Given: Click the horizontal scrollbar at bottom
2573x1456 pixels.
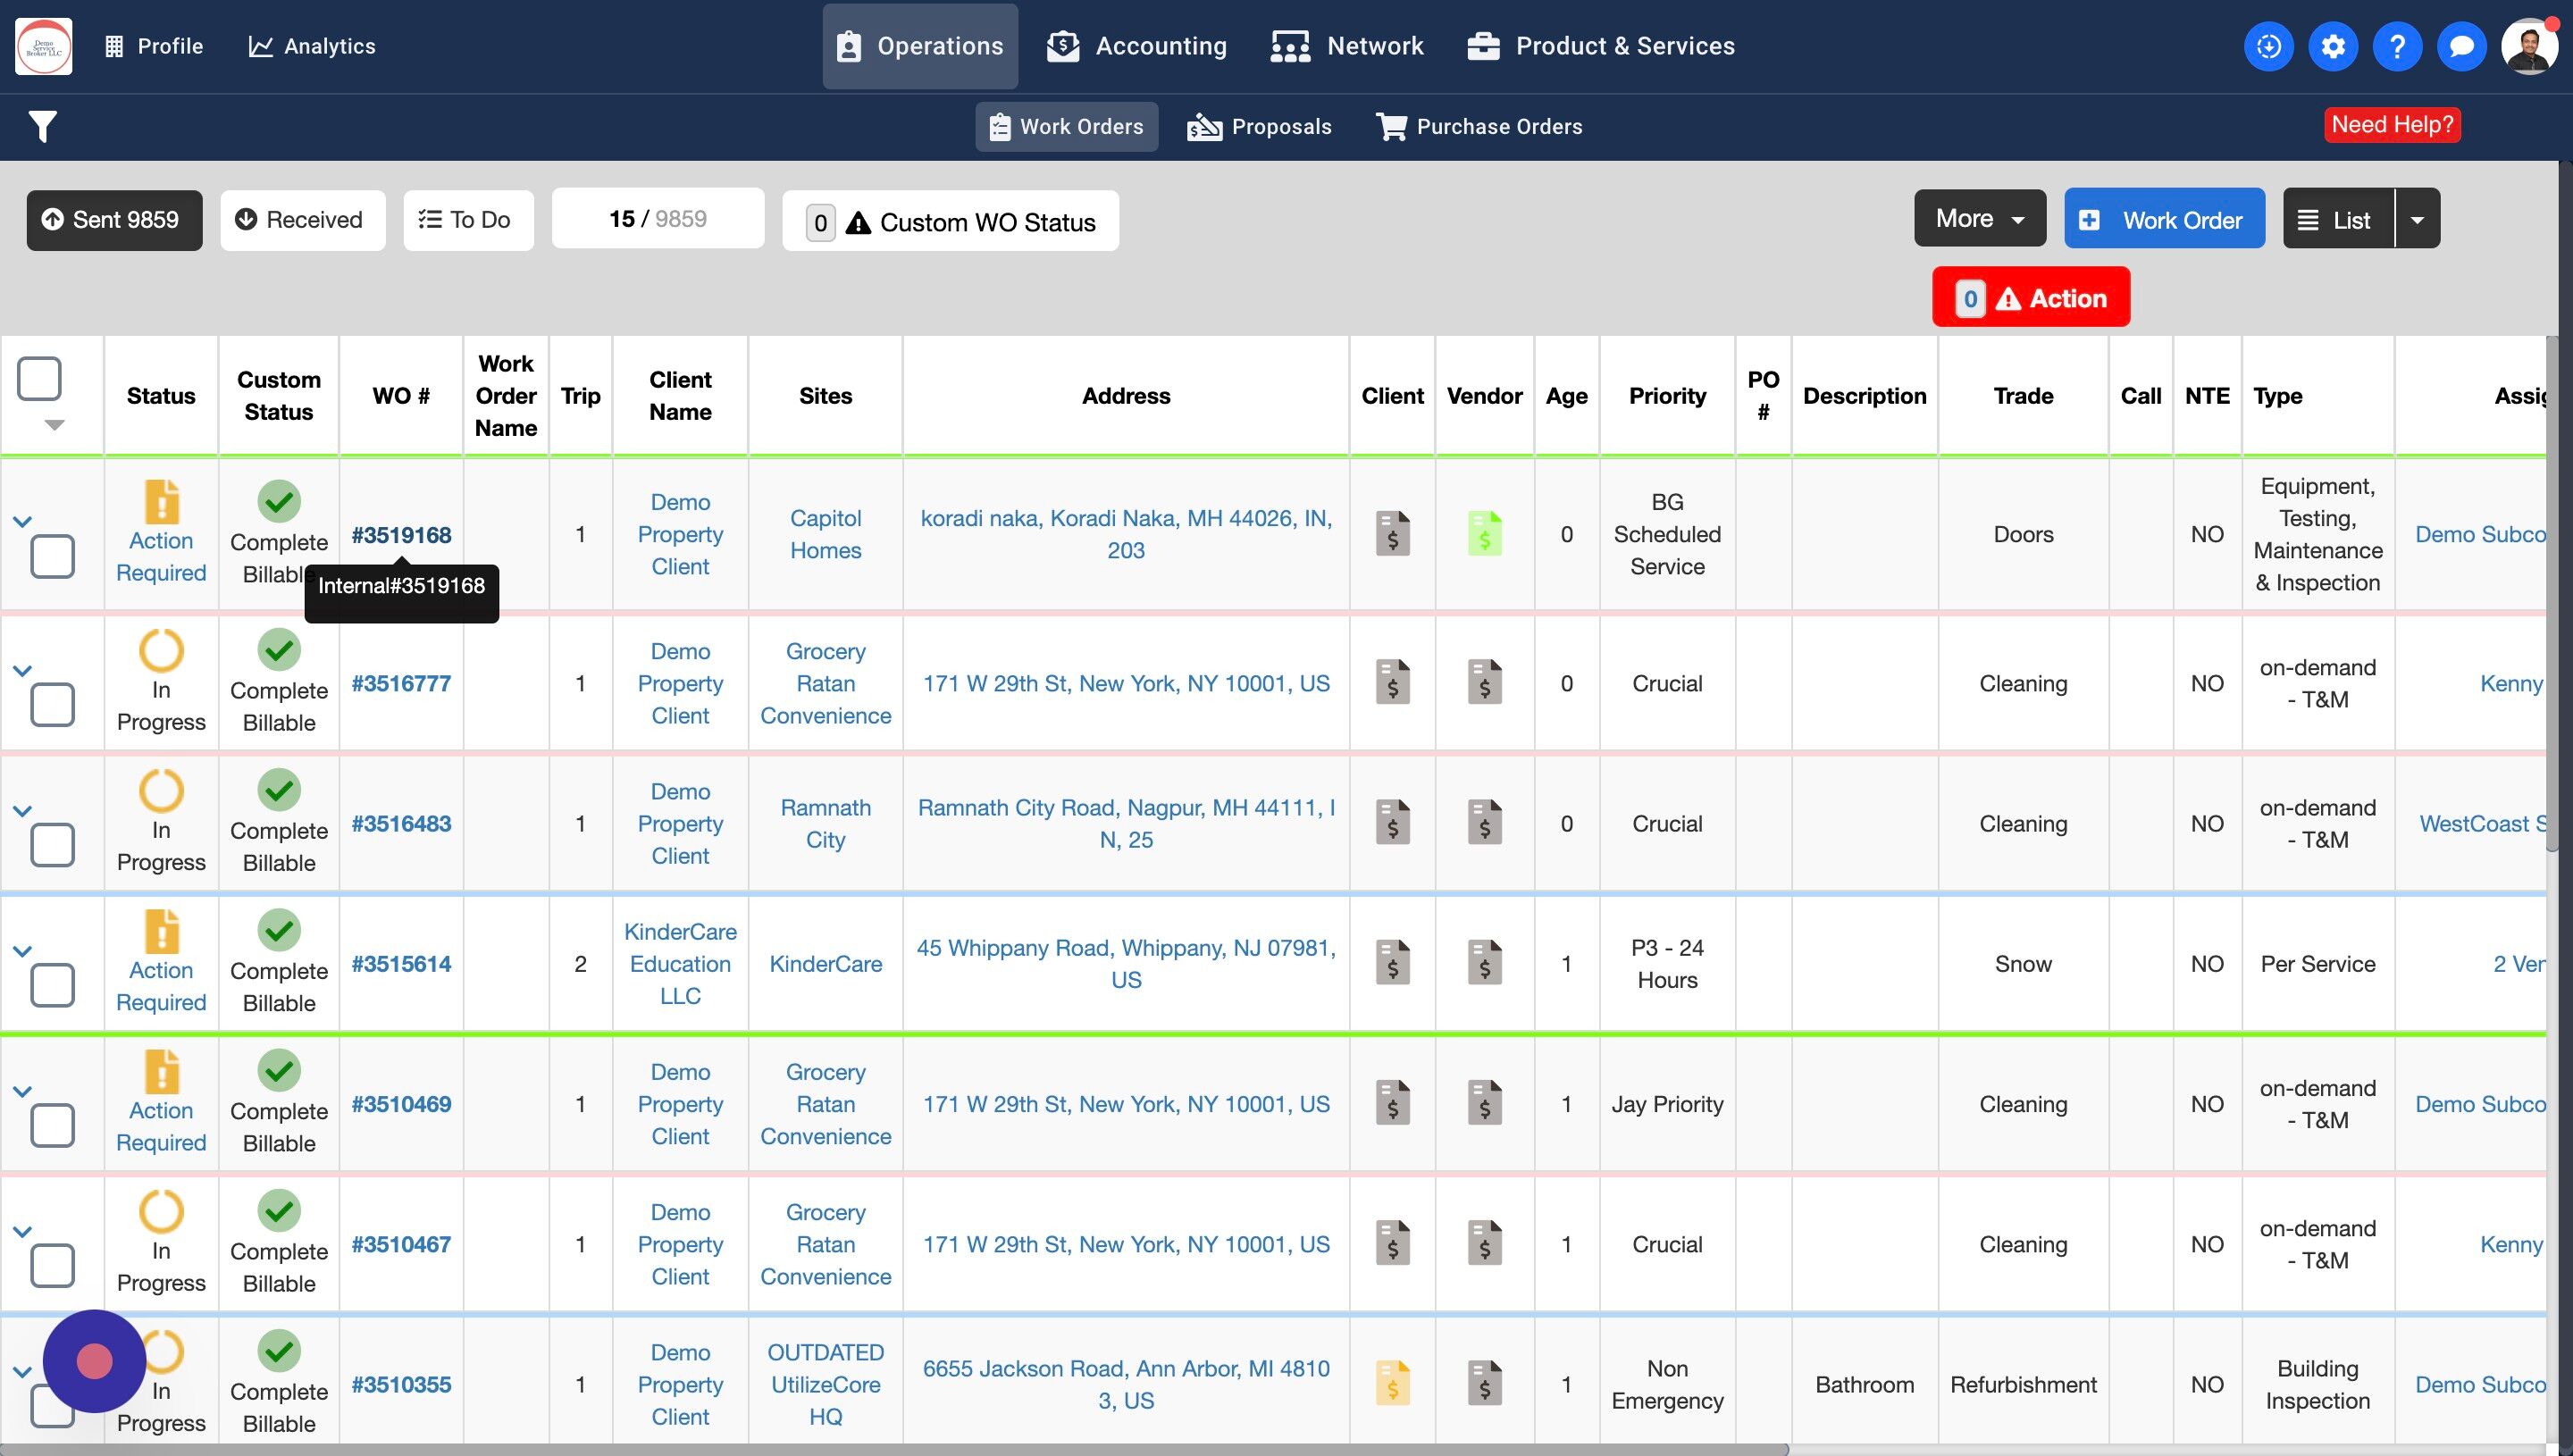Looking at the screenshot, I should coord(893,1449).
